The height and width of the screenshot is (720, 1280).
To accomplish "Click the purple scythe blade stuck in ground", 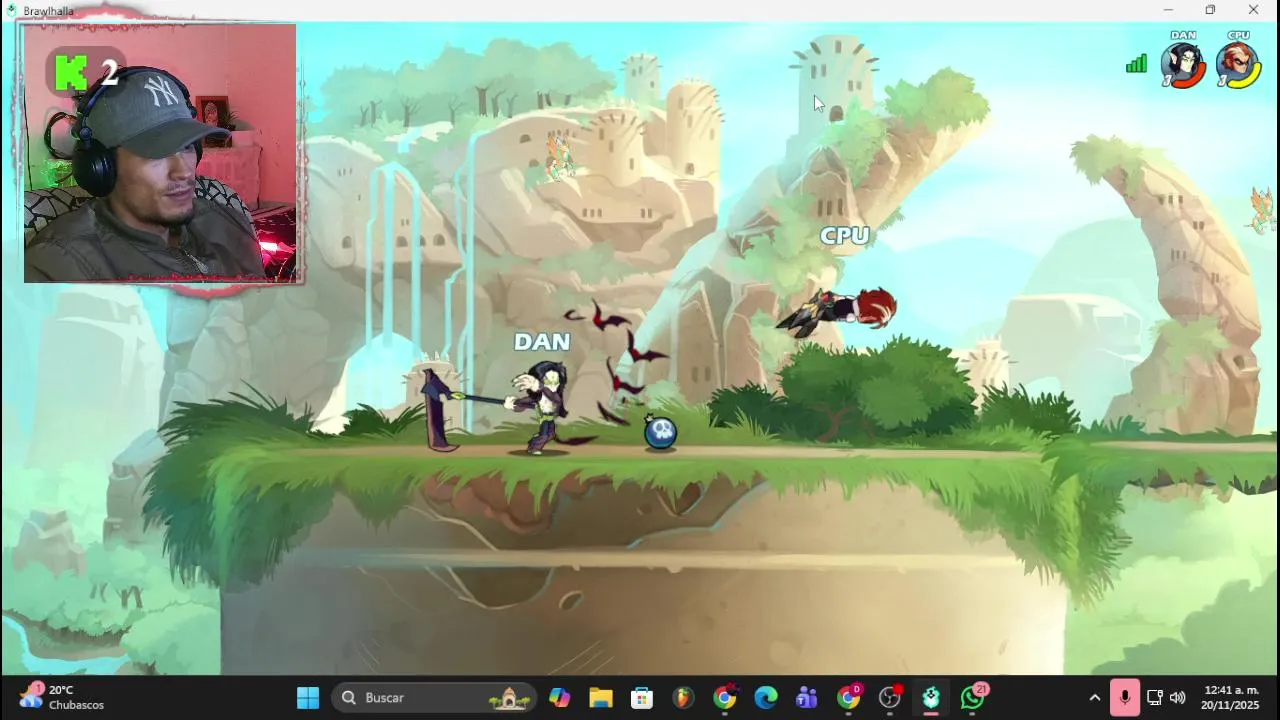I will click(x=437, y=410).
